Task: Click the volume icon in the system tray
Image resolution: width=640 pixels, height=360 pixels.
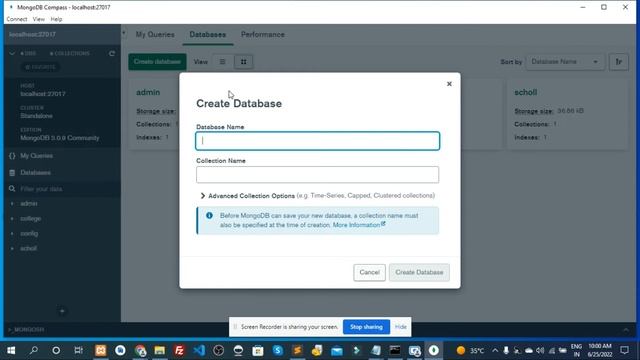Action: (540, 350)
